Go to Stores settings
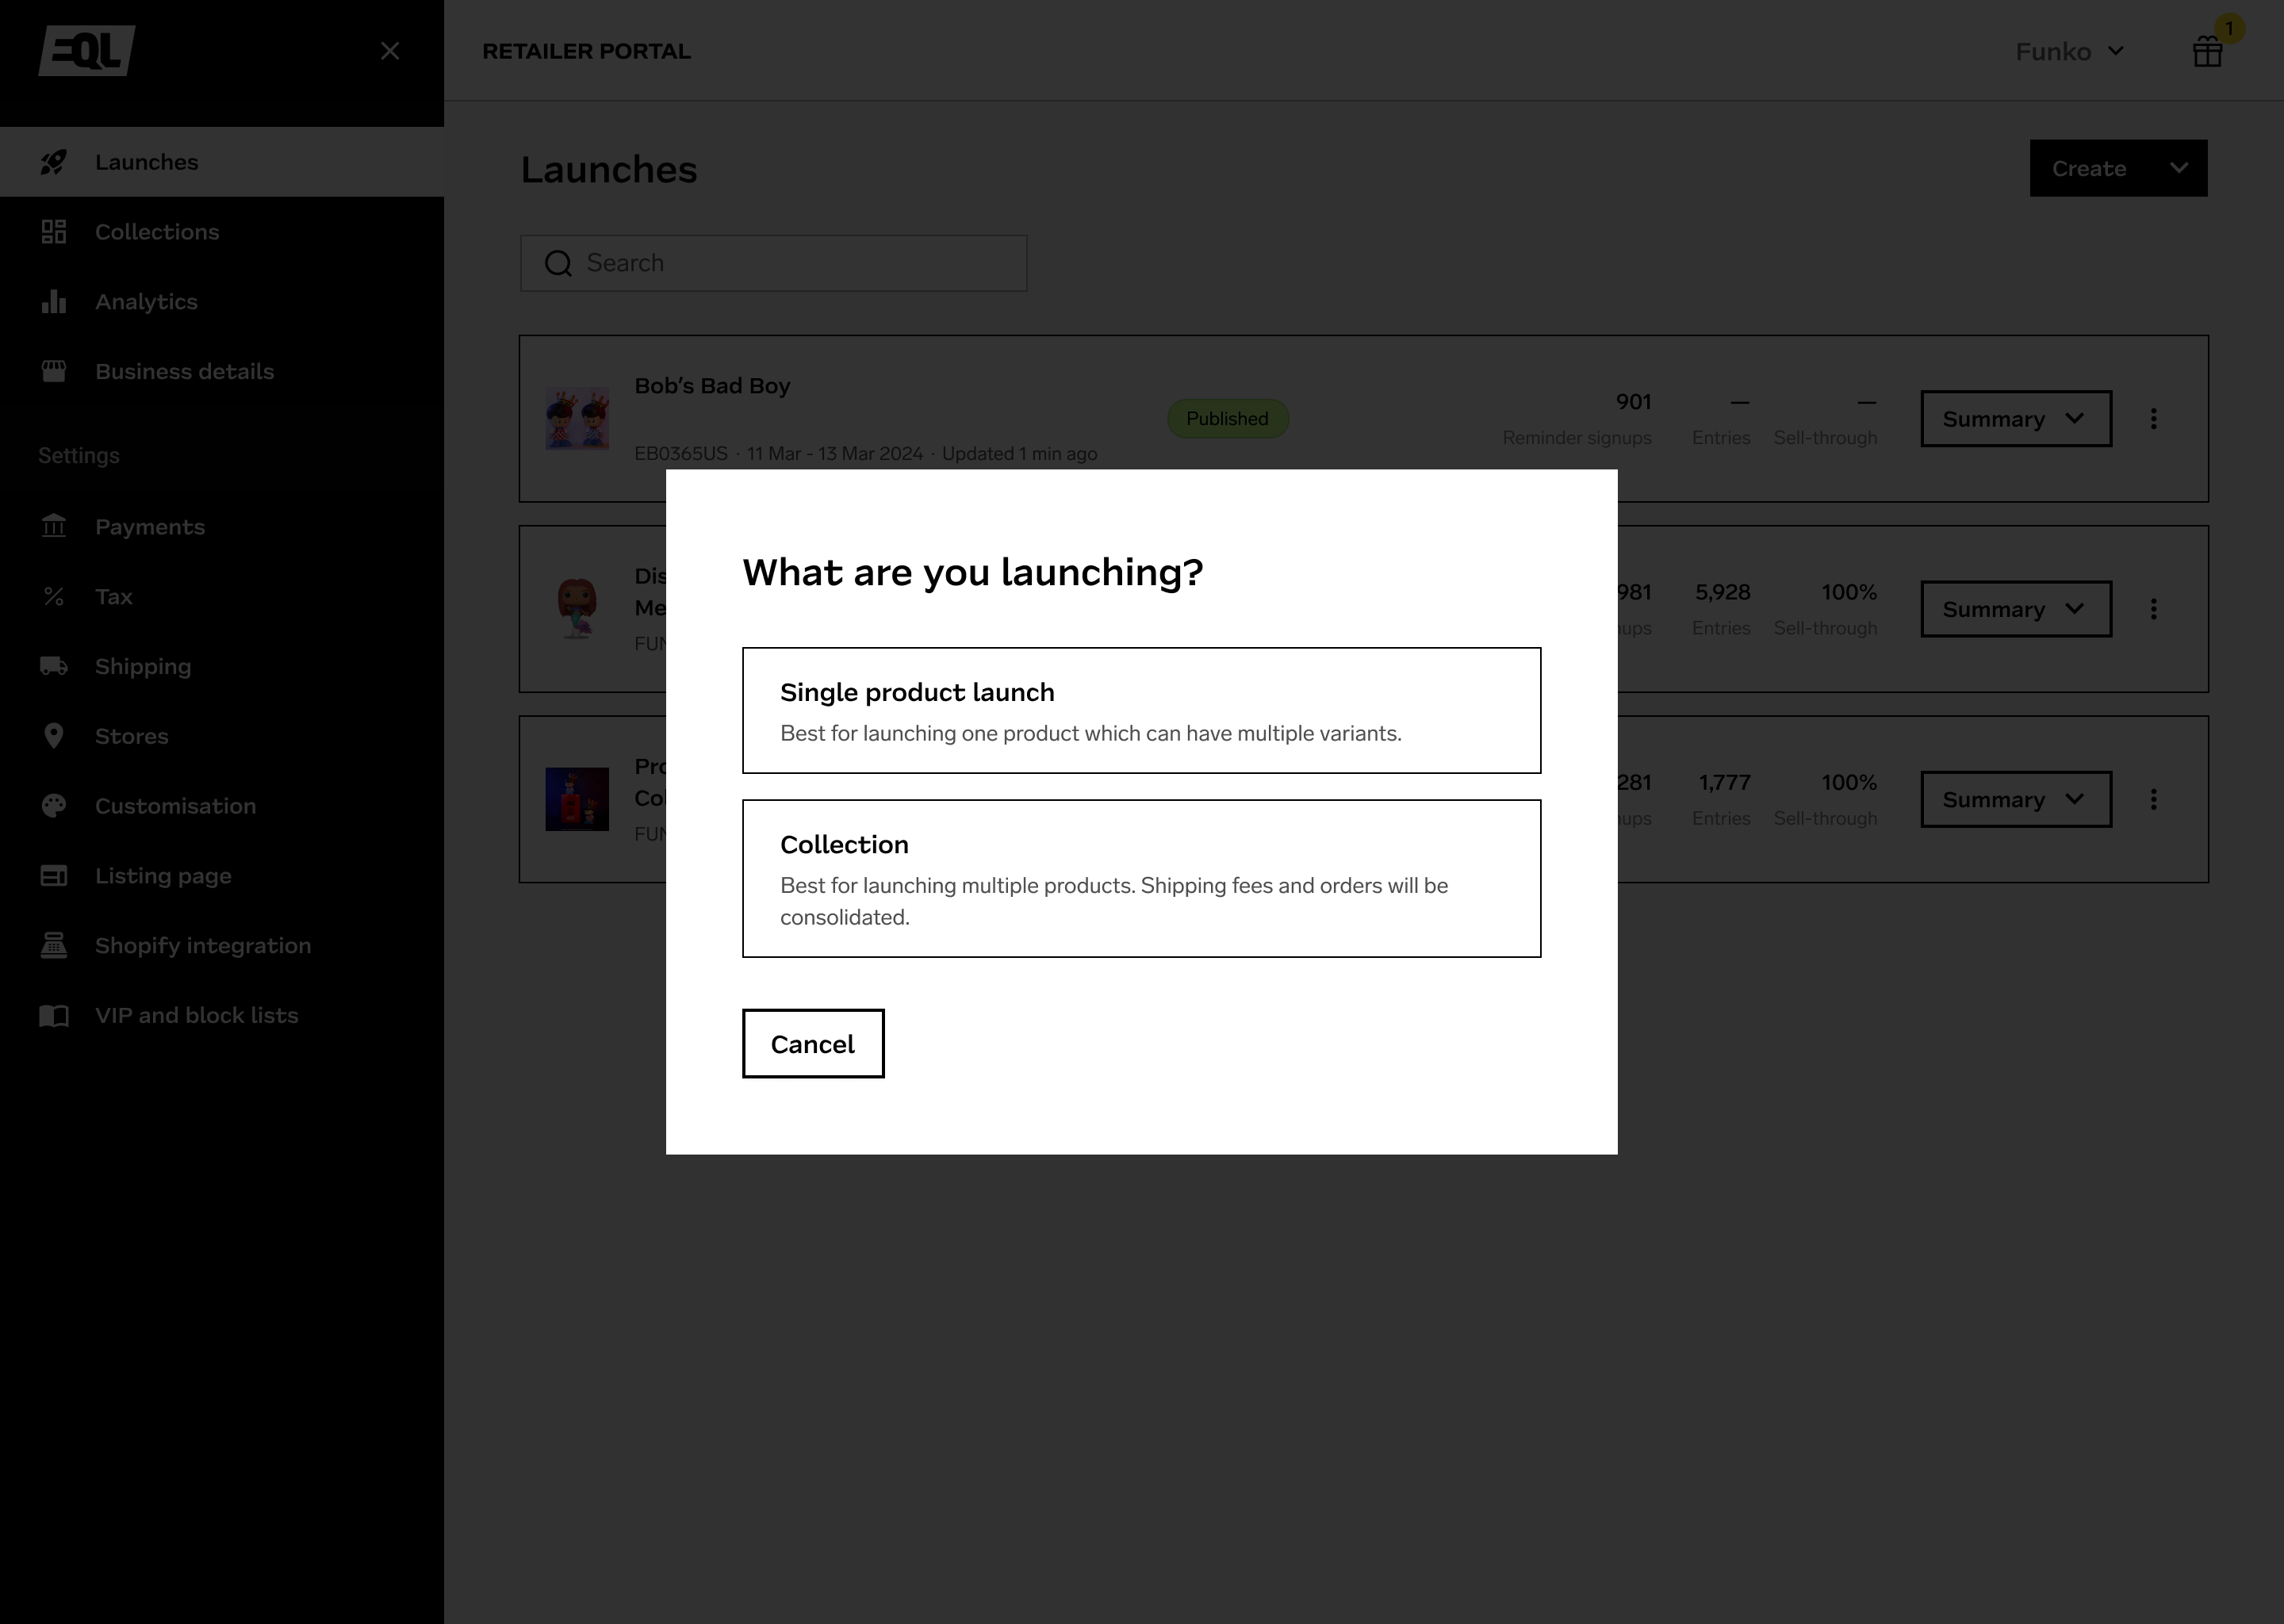Viewport: 2284px width, 1624px height. 222,736
